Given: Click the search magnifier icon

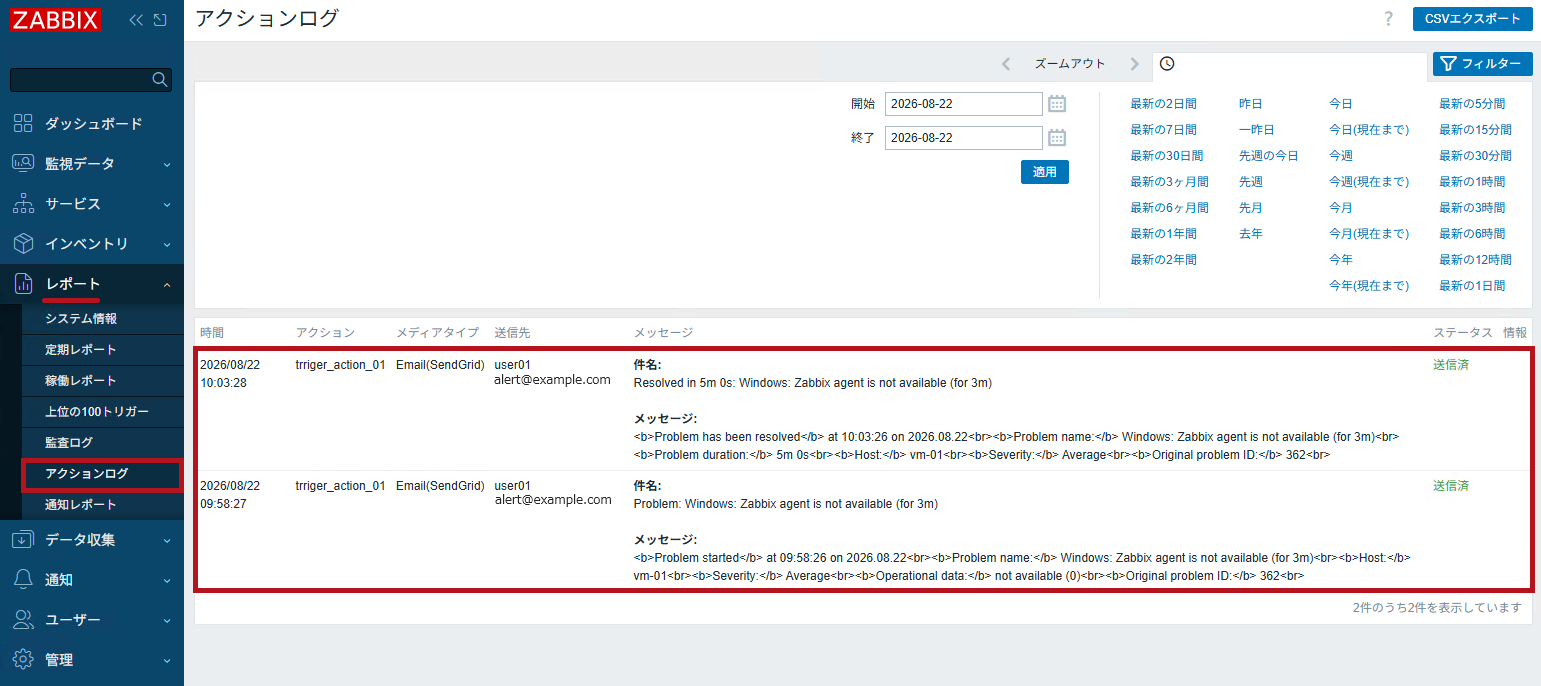Looking at the screenshot, I should tap(159, 79).
